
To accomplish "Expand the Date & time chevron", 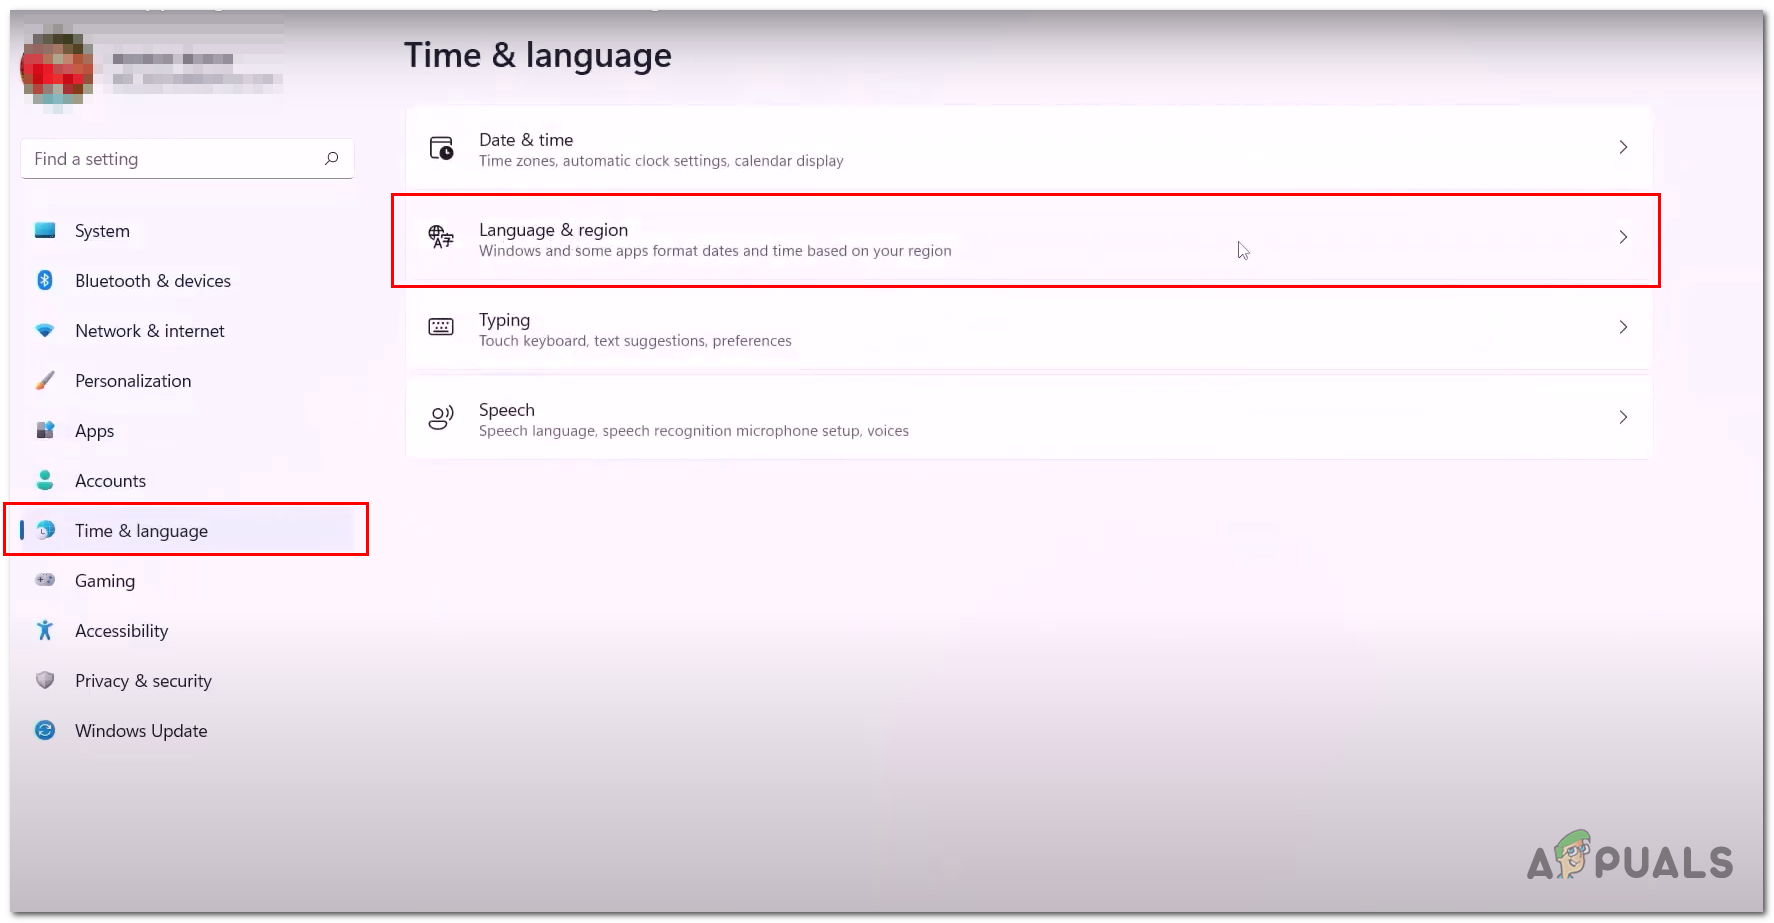I will [1623, 147].
